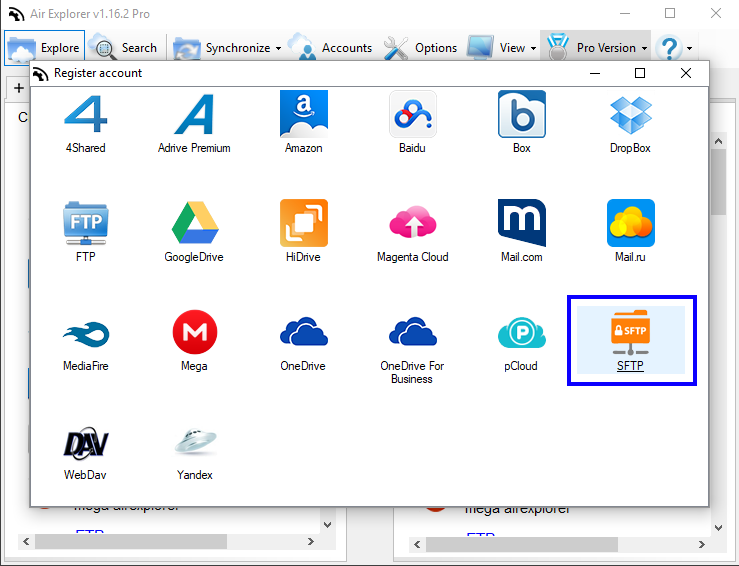Image resolution: width=739 pixels, height=566 pixels.
Task: Open the Explore toolbar button
Action: click(44, 48)
